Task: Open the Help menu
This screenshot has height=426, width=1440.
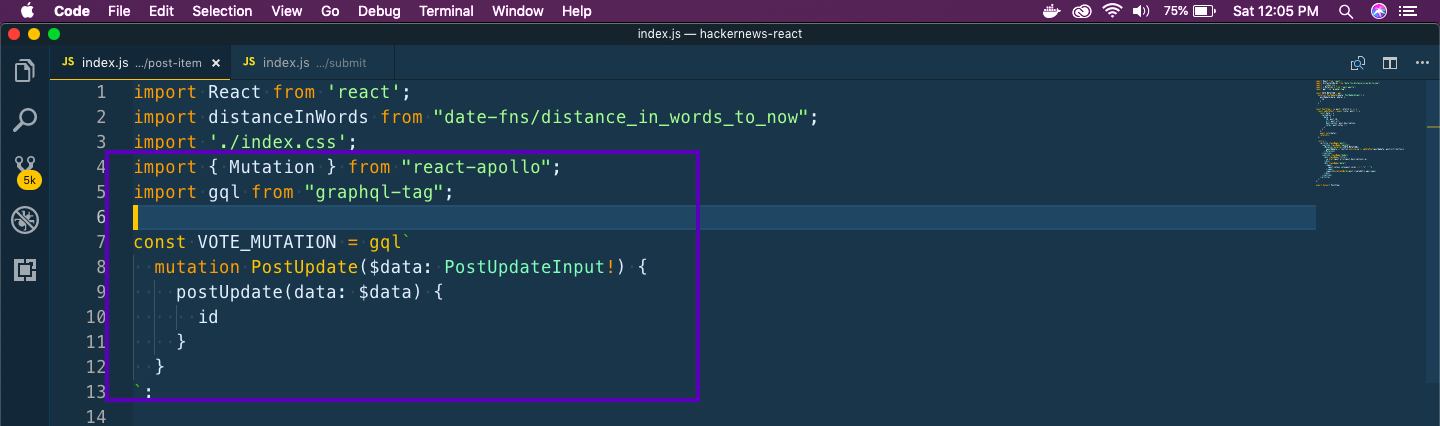Action: [x=577, y=11]
